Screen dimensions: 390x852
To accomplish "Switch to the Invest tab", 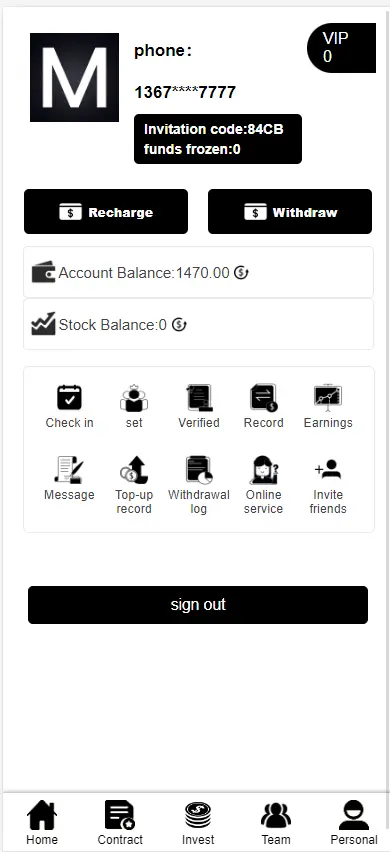I will click(198, 823).
